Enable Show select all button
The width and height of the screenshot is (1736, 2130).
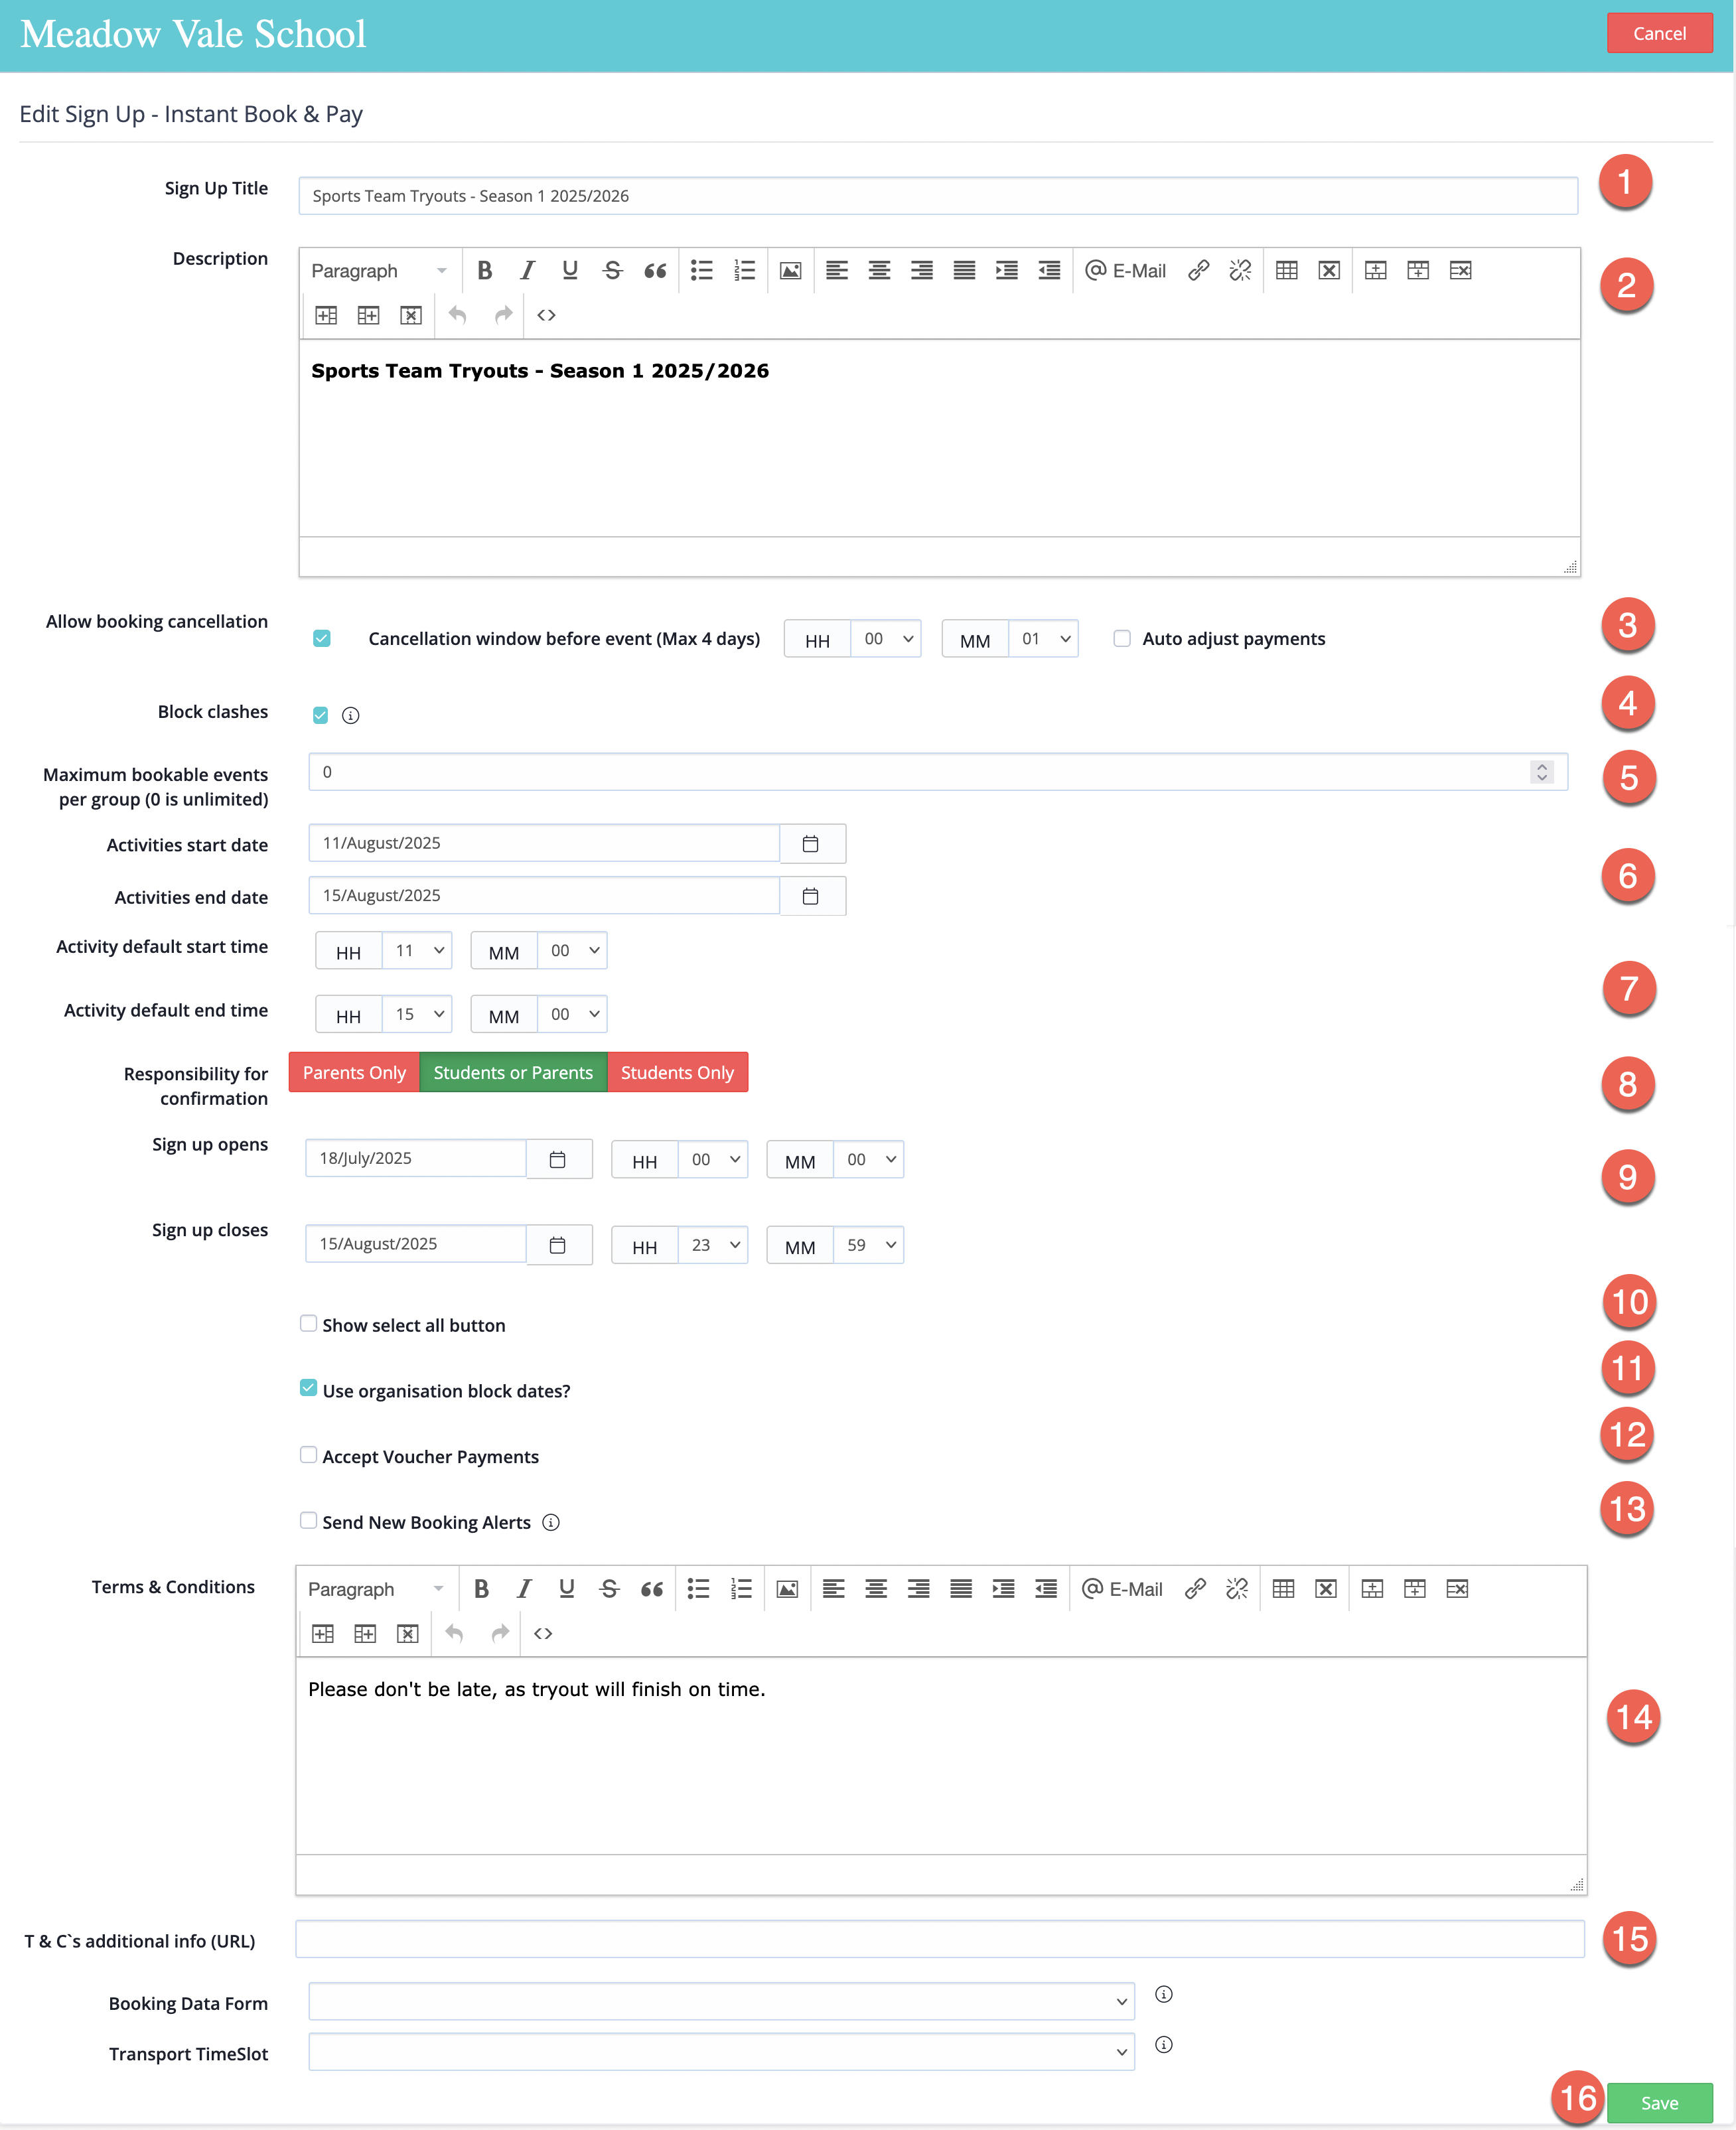[x=309, y=1323]
